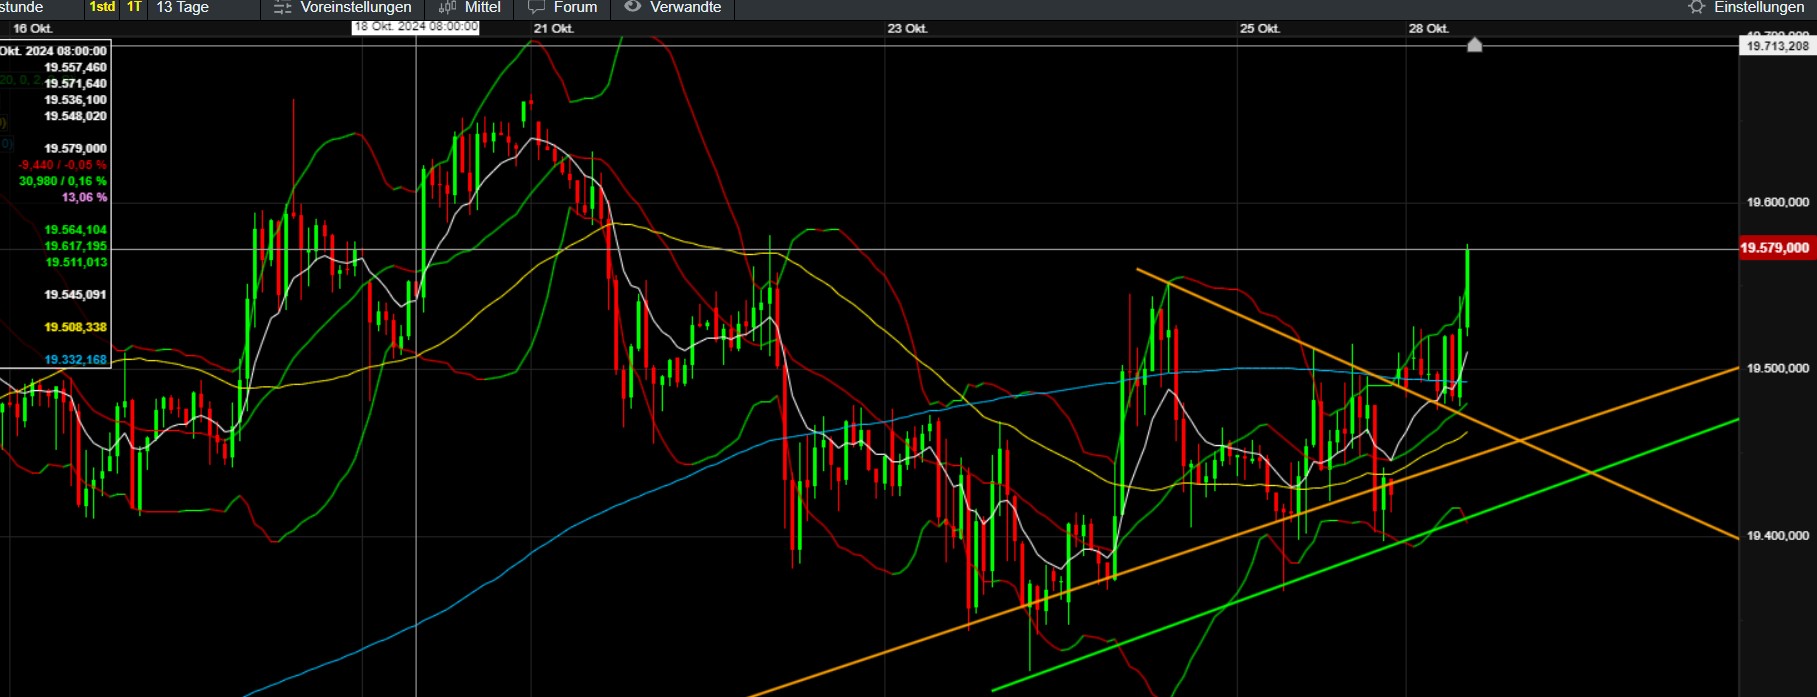Click the 19.548,020 value in legend
This screenshot has height=697, width=1817.
pyautogui.click(x=76, y=116)
